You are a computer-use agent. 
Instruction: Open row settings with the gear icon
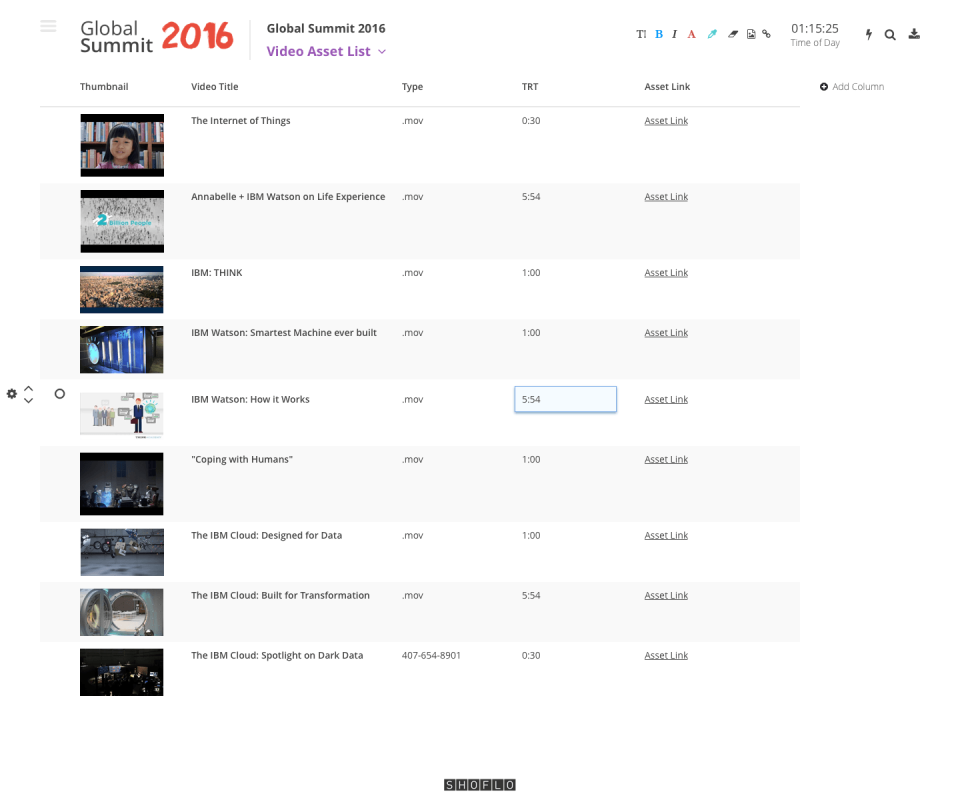click(x=11, y=393)
